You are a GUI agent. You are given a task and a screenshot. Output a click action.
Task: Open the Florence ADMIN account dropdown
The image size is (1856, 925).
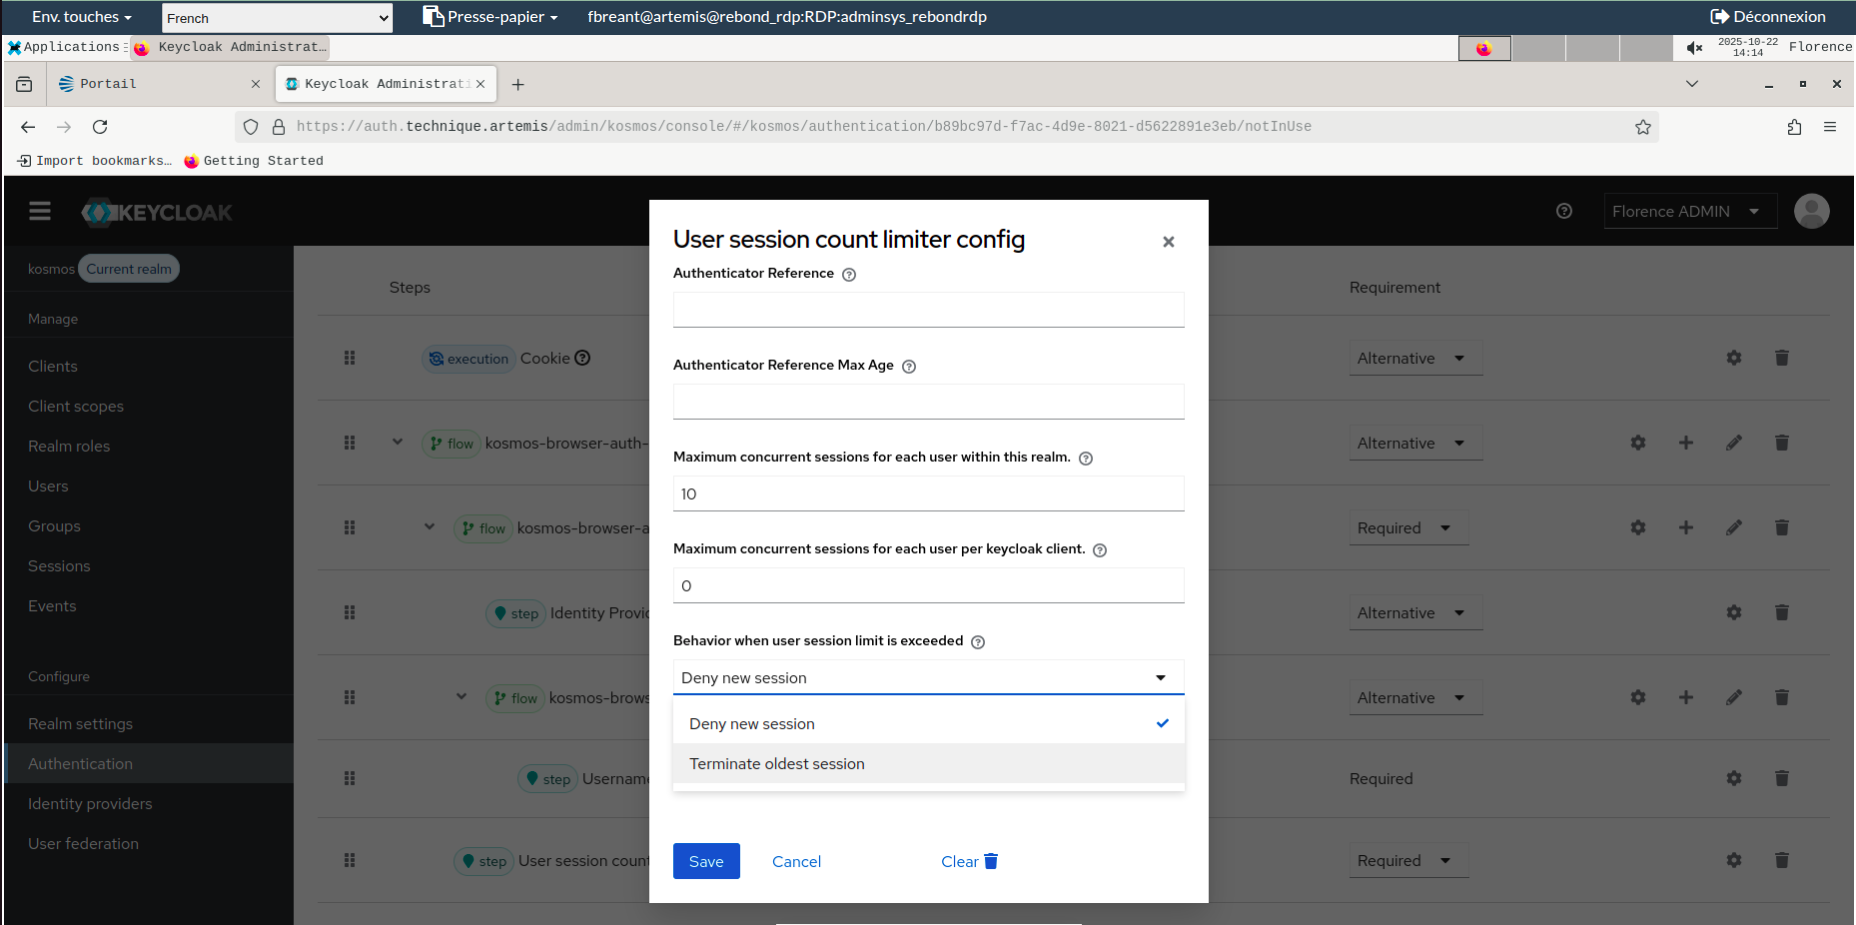pyautogui.click(x=1690, y=211)
